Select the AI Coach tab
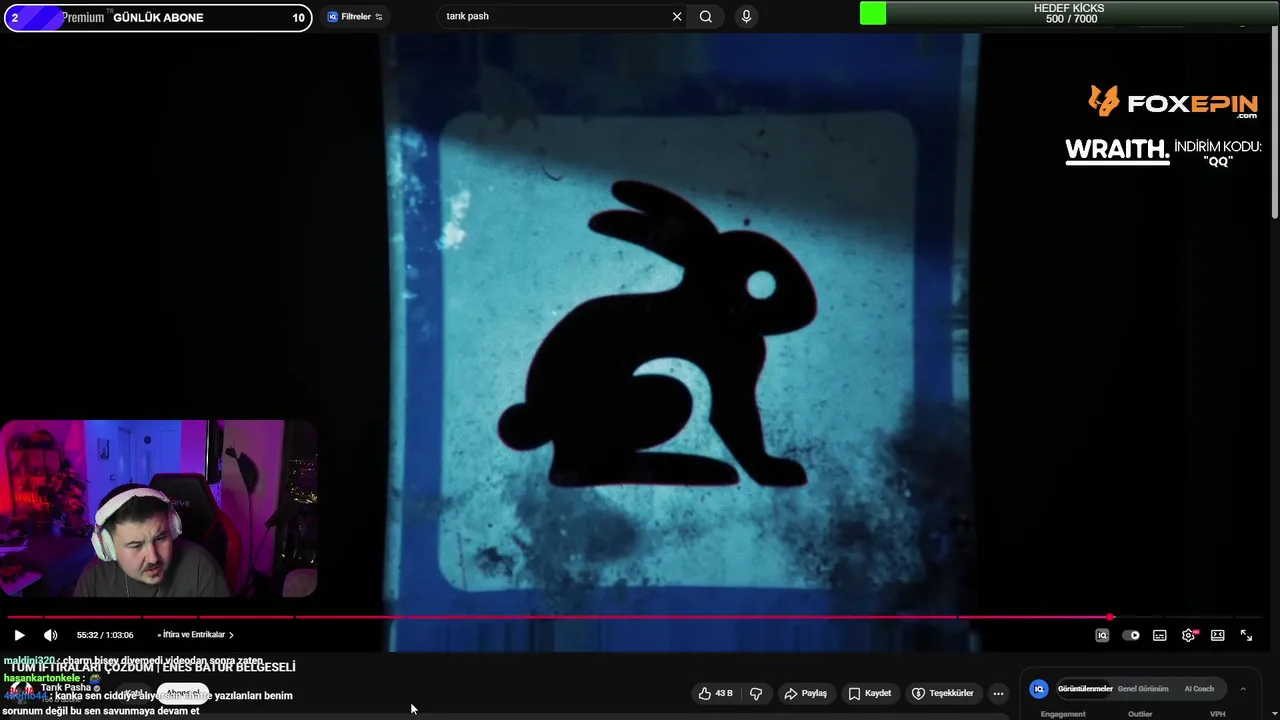This screenshot has height=720, width=1280. (x=1199, y=689)
